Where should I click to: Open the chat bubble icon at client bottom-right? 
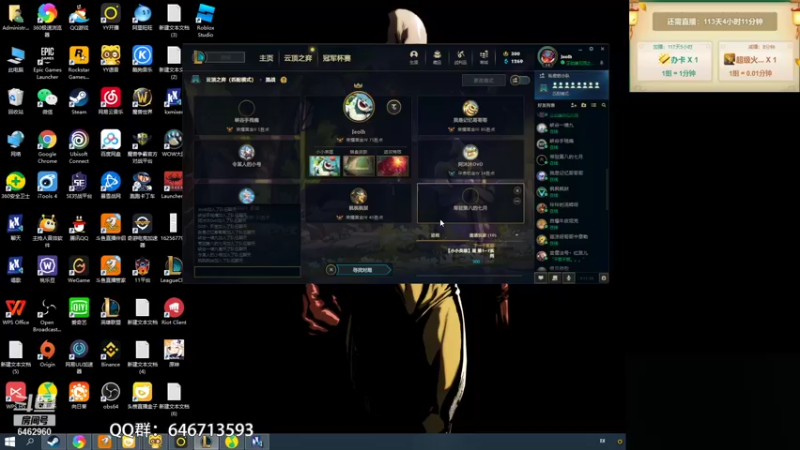click(x=541, y=278)
